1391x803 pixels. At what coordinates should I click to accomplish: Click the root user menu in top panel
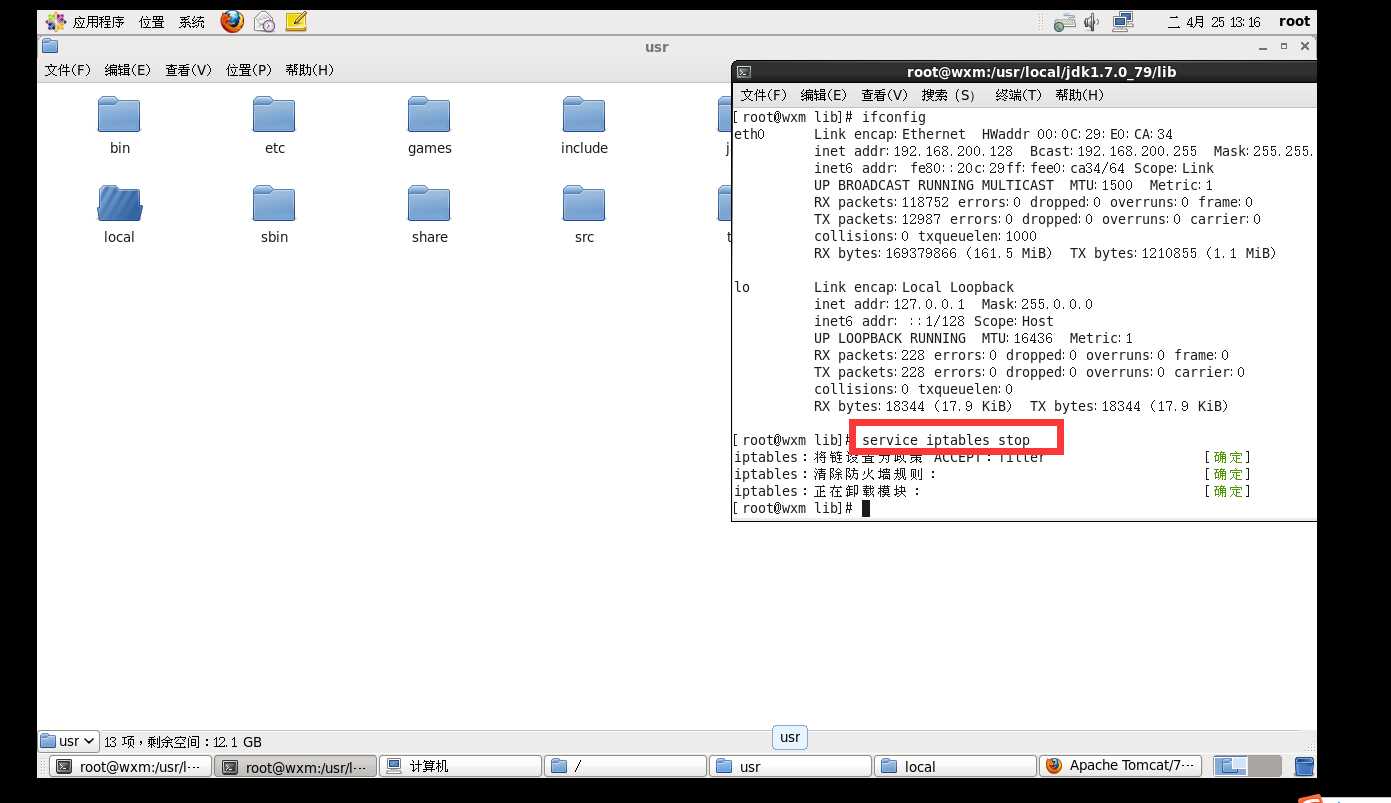(x=1294, y=21)
